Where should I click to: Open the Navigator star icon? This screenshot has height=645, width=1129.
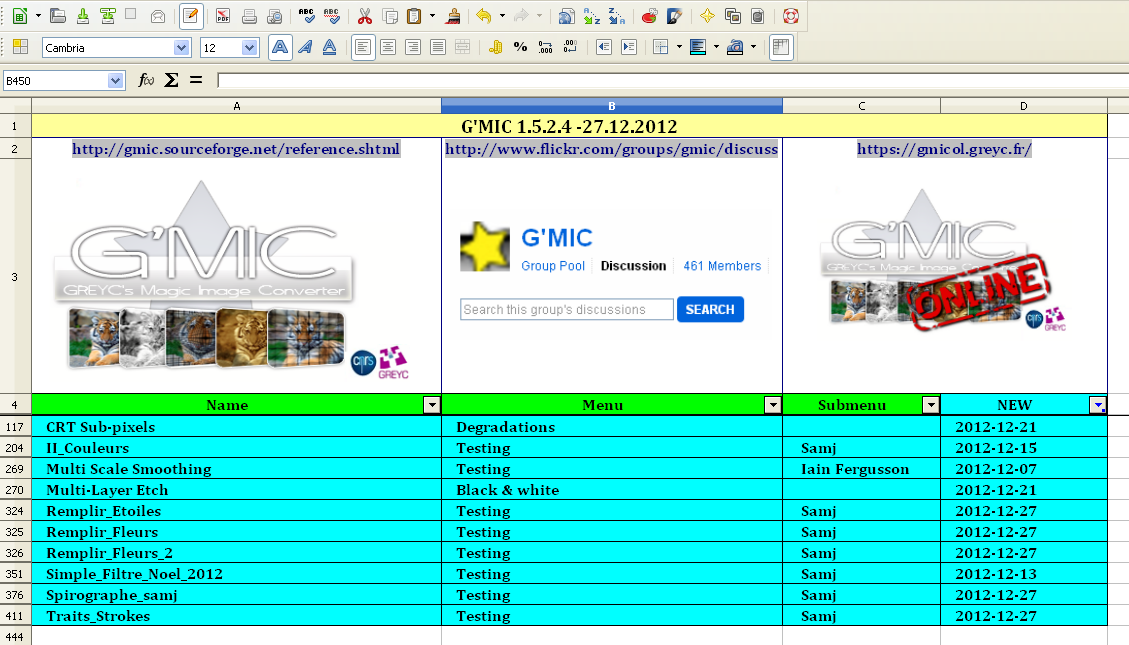point(707,16)
